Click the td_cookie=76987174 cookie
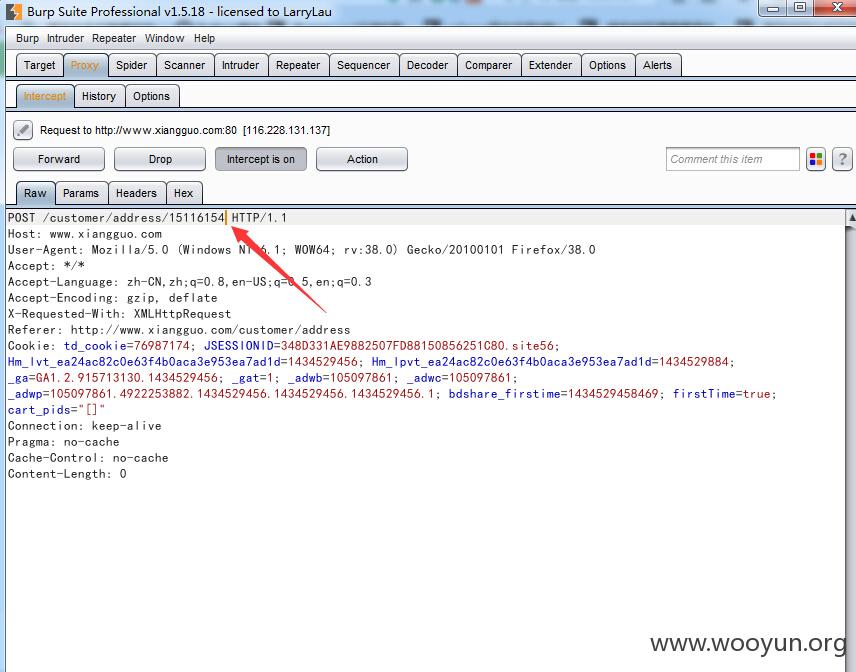 [127, 346]
